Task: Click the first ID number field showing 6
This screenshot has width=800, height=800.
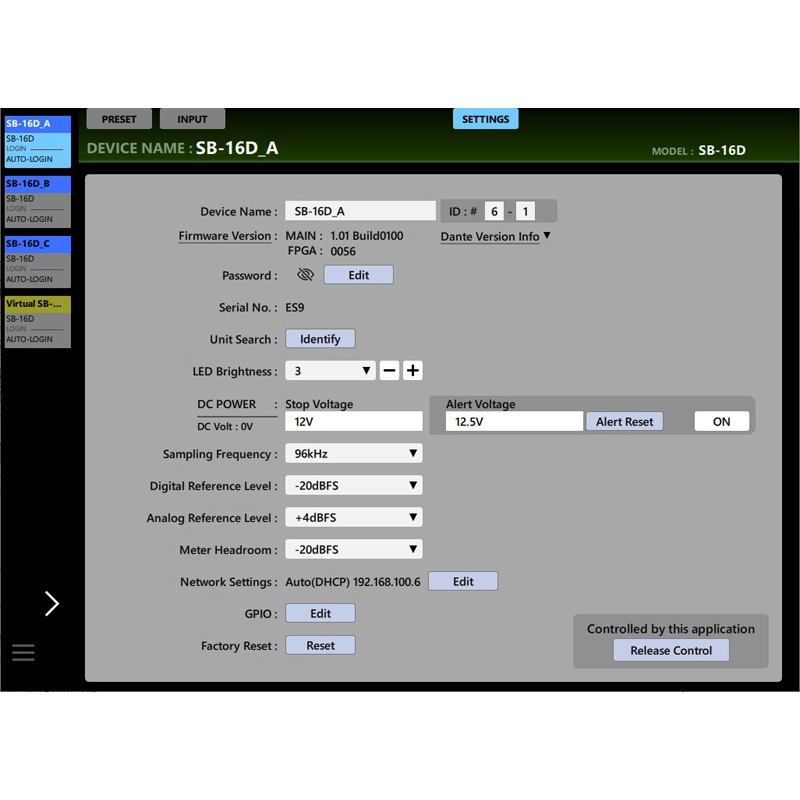Action: pos(494,211)
